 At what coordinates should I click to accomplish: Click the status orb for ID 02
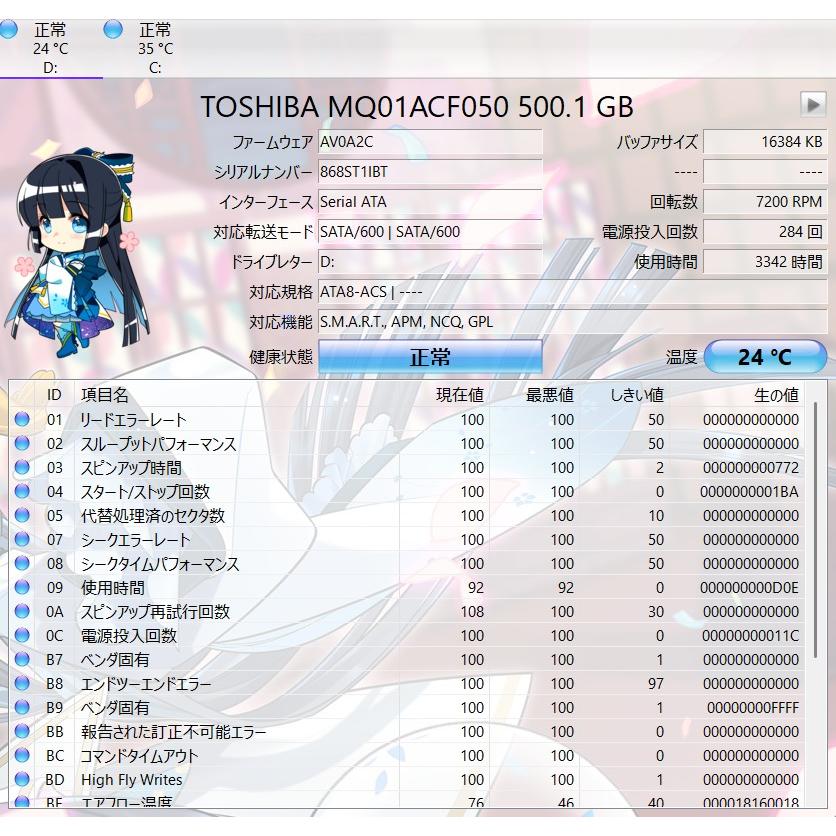(x=22, y=443)
